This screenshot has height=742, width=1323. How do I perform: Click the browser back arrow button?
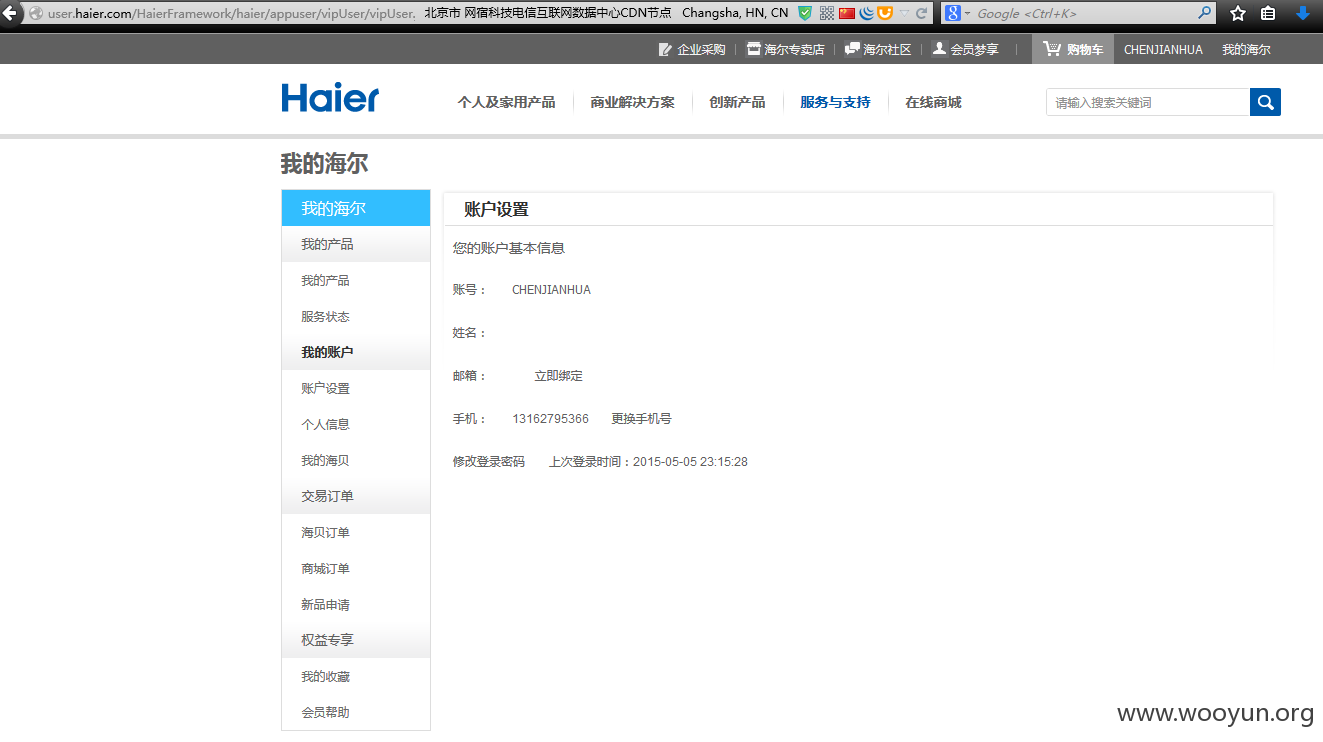point(11,13)
